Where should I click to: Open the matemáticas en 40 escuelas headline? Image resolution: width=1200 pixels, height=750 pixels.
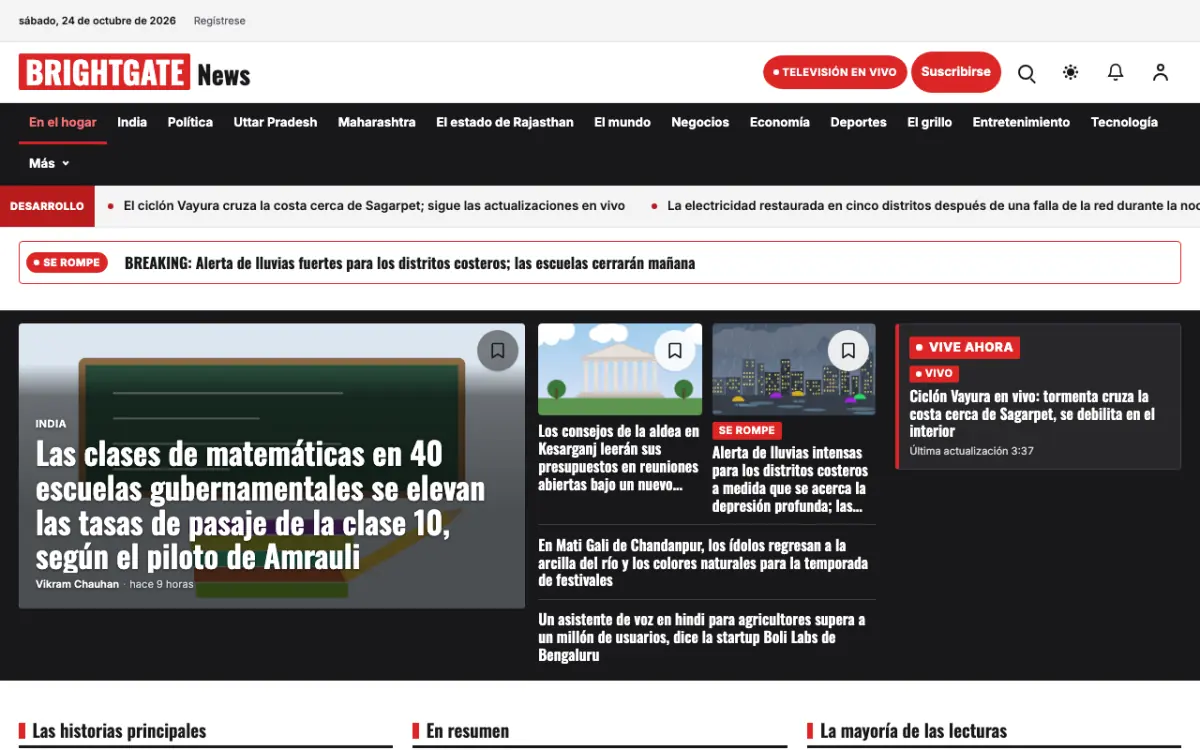pos(260,505)
